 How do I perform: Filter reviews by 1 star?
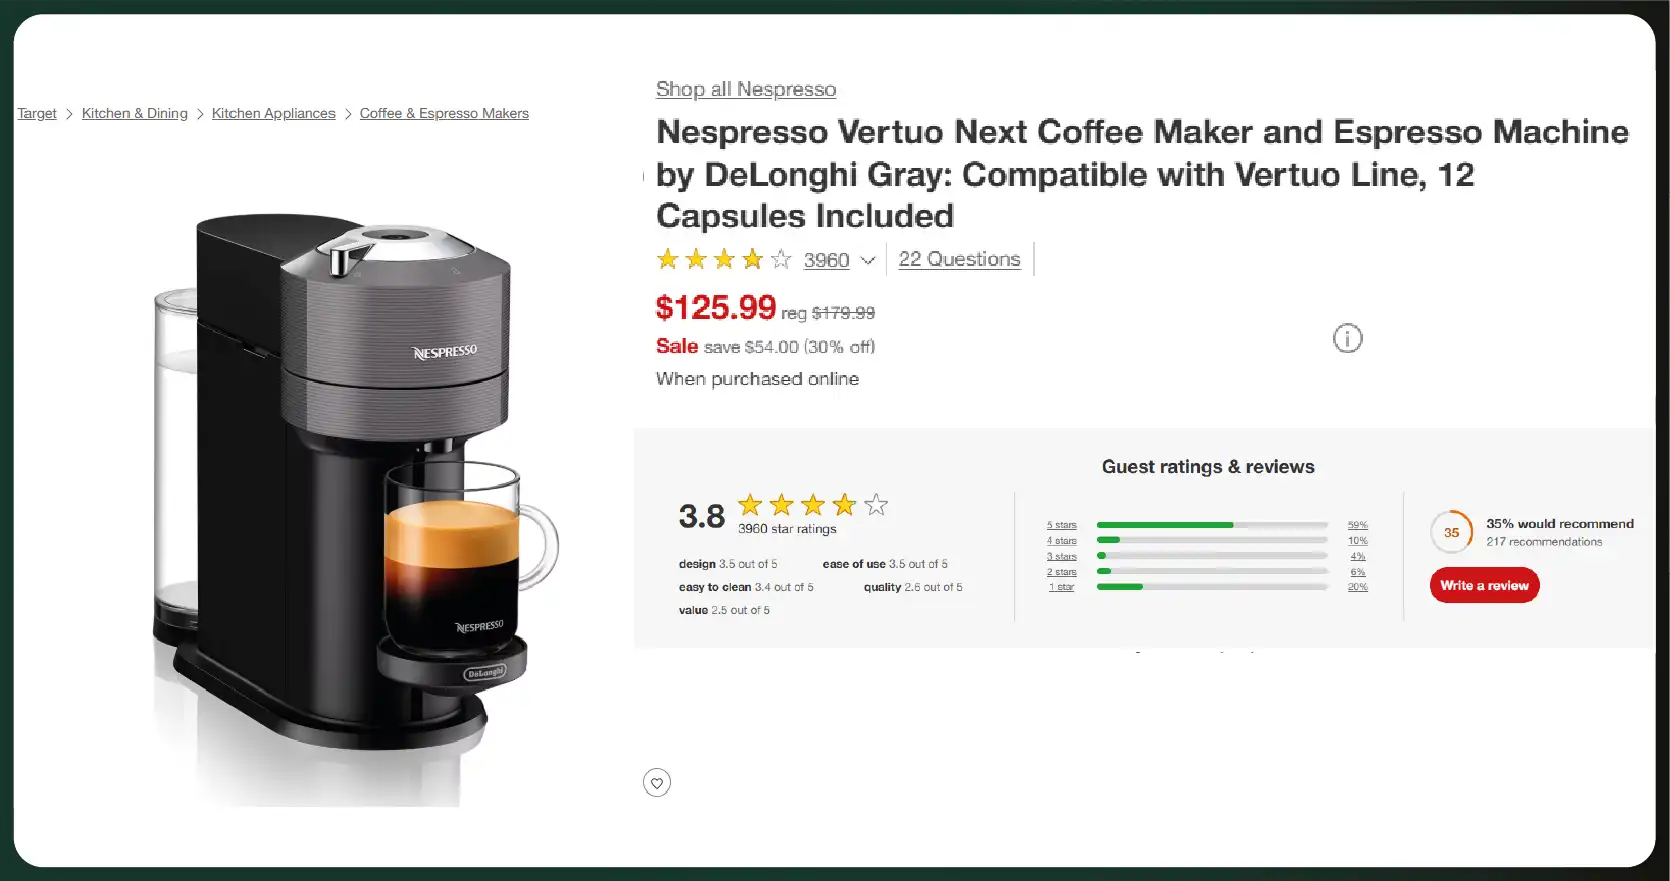click(1062, 587)
